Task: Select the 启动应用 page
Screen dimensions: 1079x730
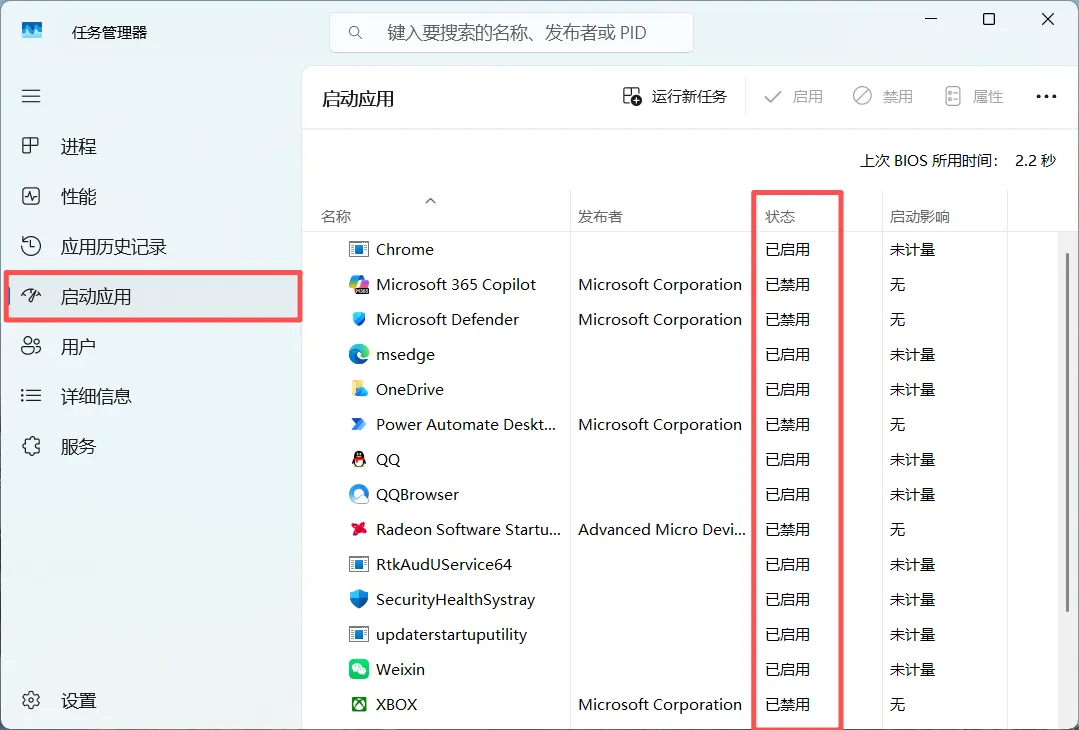Action: (x=153, y=297)
